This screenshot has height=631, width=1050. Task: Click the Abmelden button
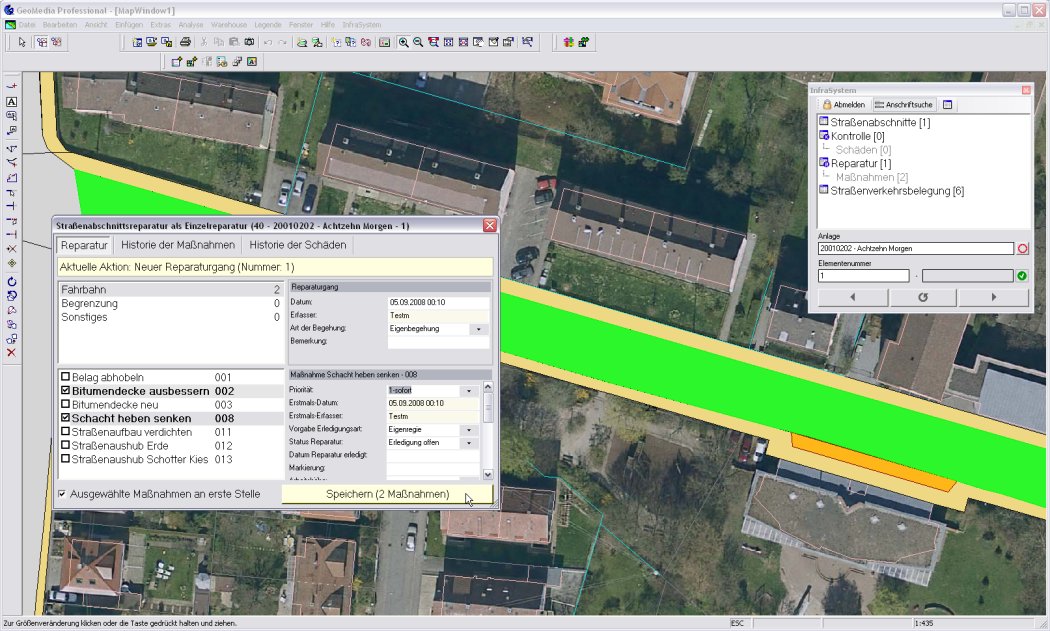[843, 105]
